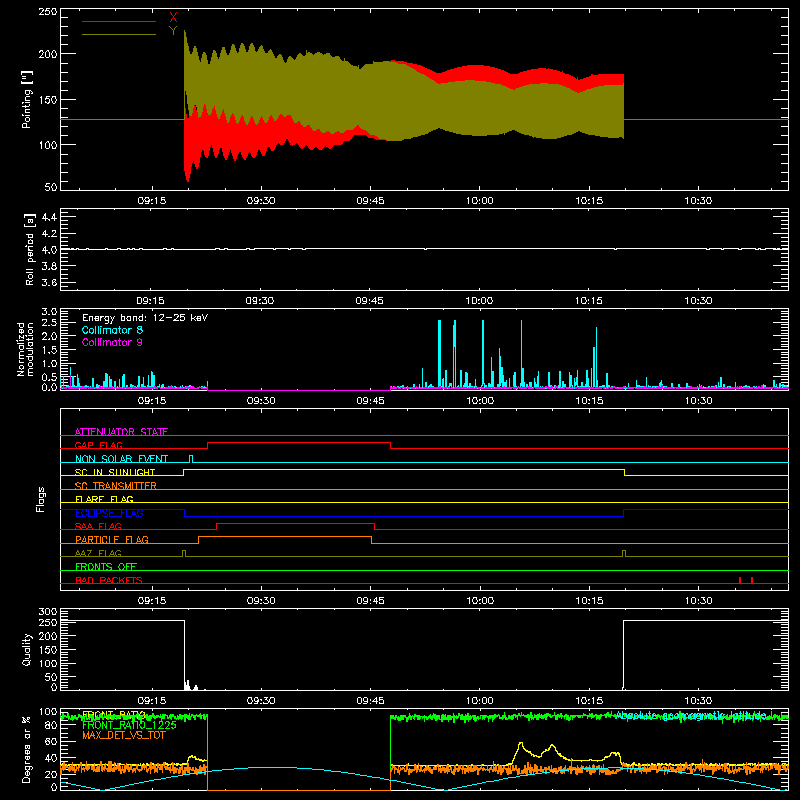Image resolution: width=800 pixels, height=800 pixels.
Task: Click the Pointing axis title
Action: tap(27, 99)
